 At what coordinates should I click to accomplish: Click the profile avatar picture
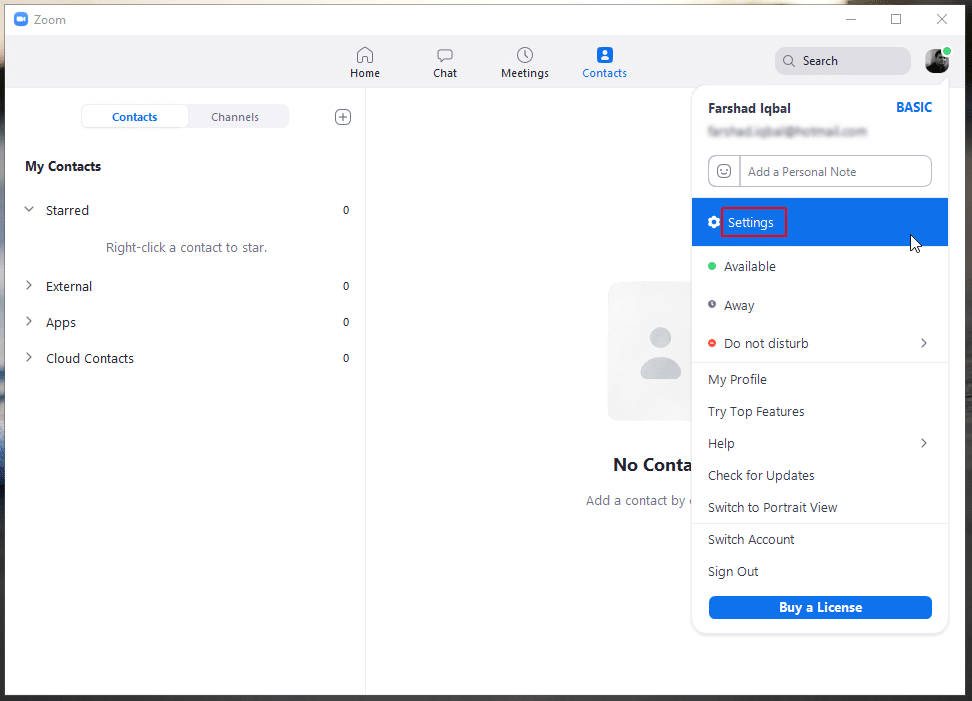coord(937,61)
